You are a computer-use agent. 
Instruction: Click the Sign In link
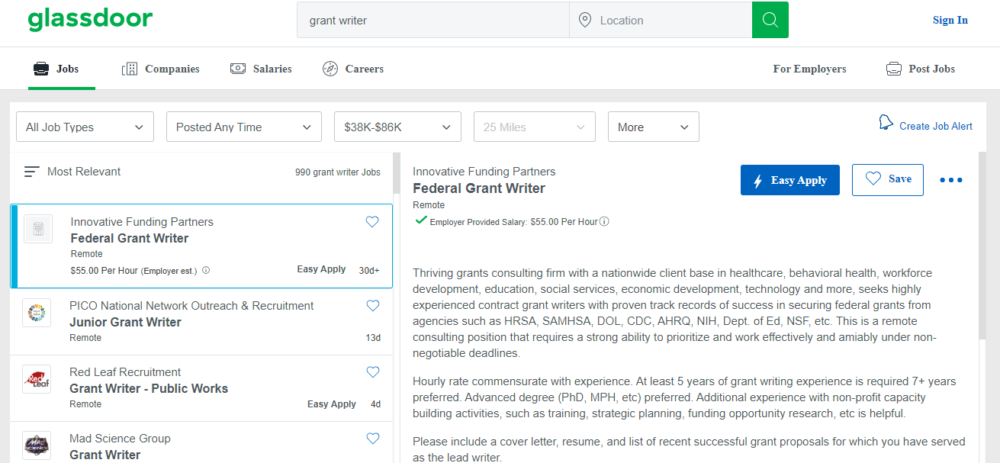(x=950, y=20)
